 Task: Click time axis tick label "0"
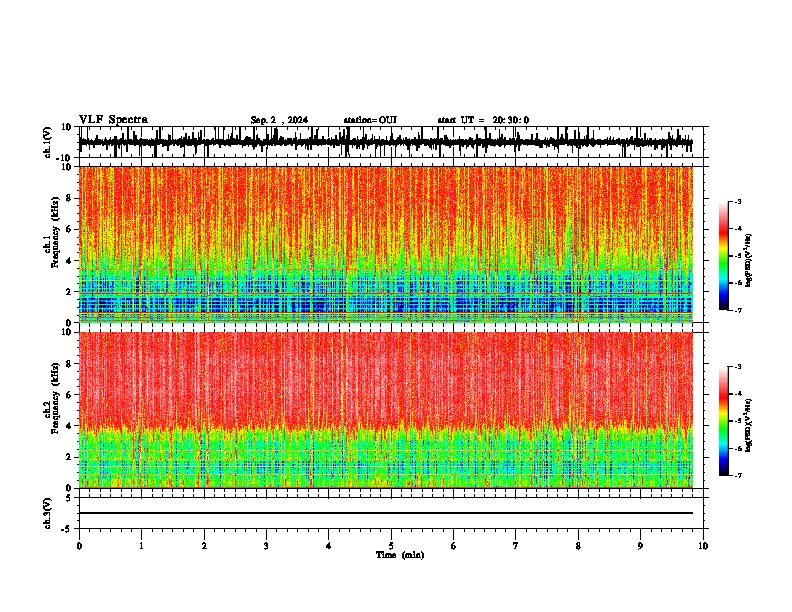79,546
